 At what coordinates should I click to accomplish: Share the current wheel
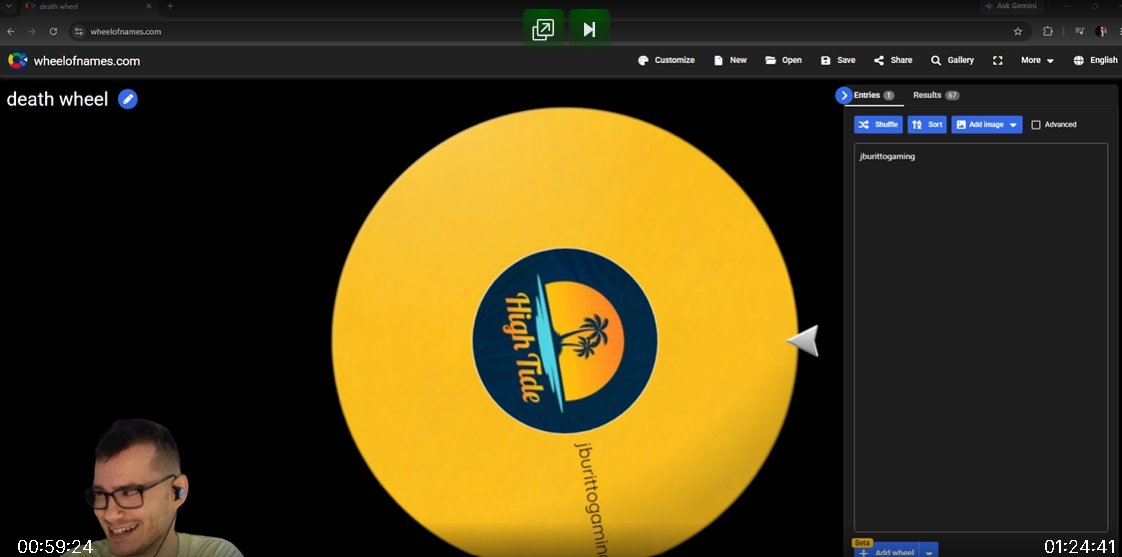tap(893, 60)
